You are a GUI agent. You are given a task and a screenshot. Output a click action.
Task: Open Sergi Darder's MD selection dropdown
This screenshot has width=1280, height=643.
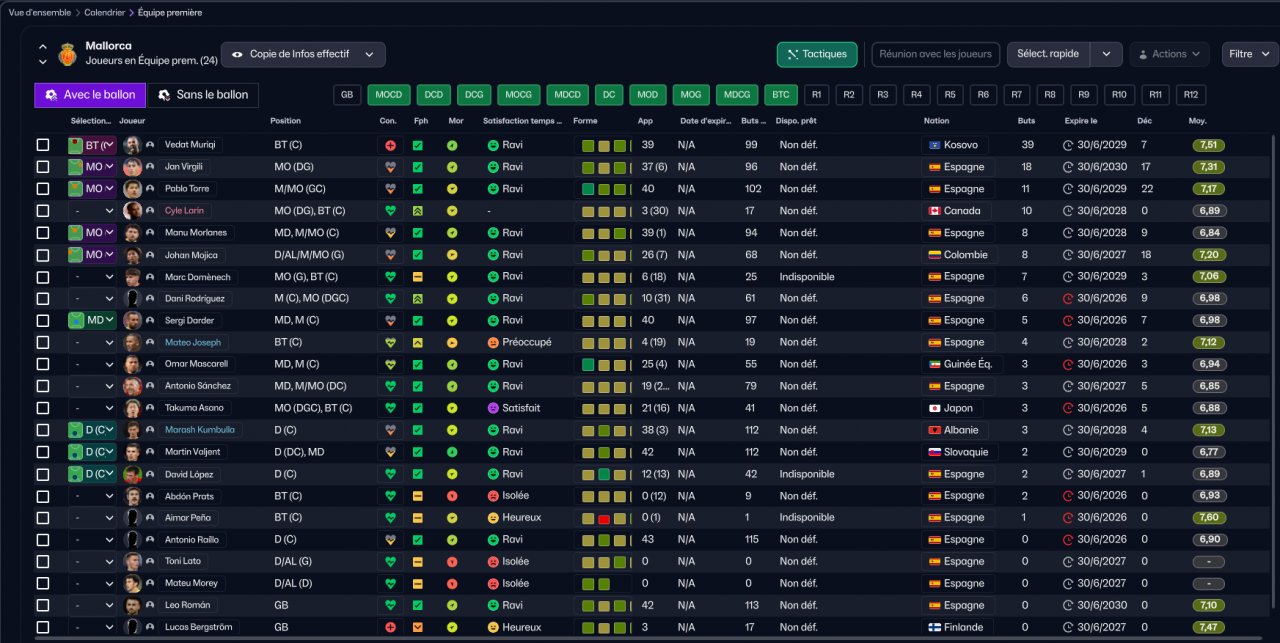[x=92, y=321]
